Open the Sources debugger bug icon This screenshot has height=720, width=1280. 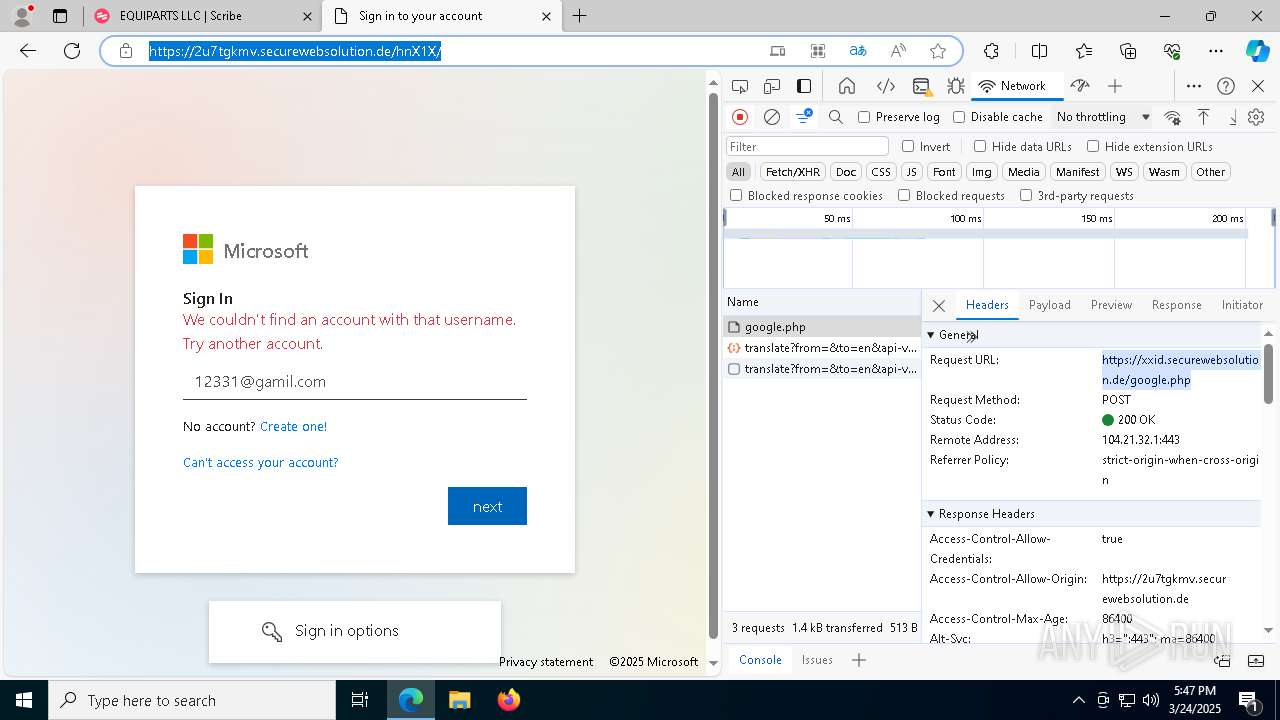pyautogui.click(x=956, y=86)
